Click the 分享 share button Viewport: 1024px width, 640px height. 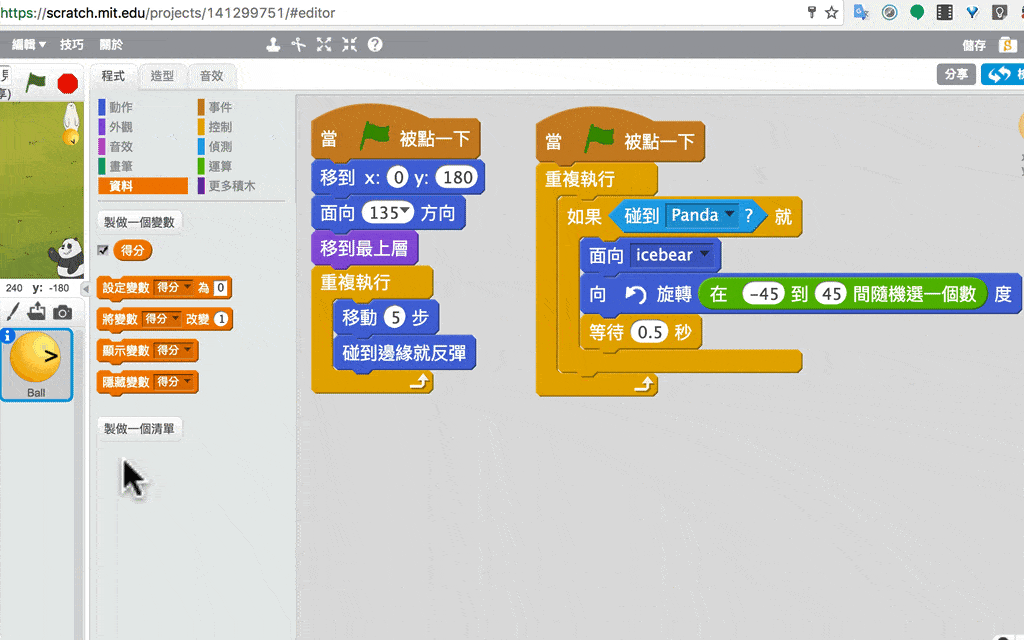956,74
